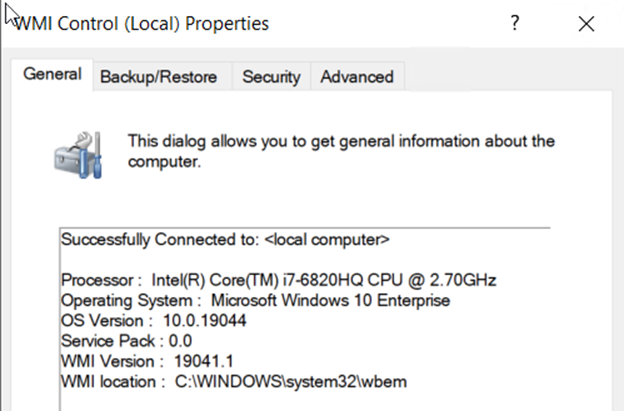Select the General tab
The image size is (624, 411).
pos(52,74)
